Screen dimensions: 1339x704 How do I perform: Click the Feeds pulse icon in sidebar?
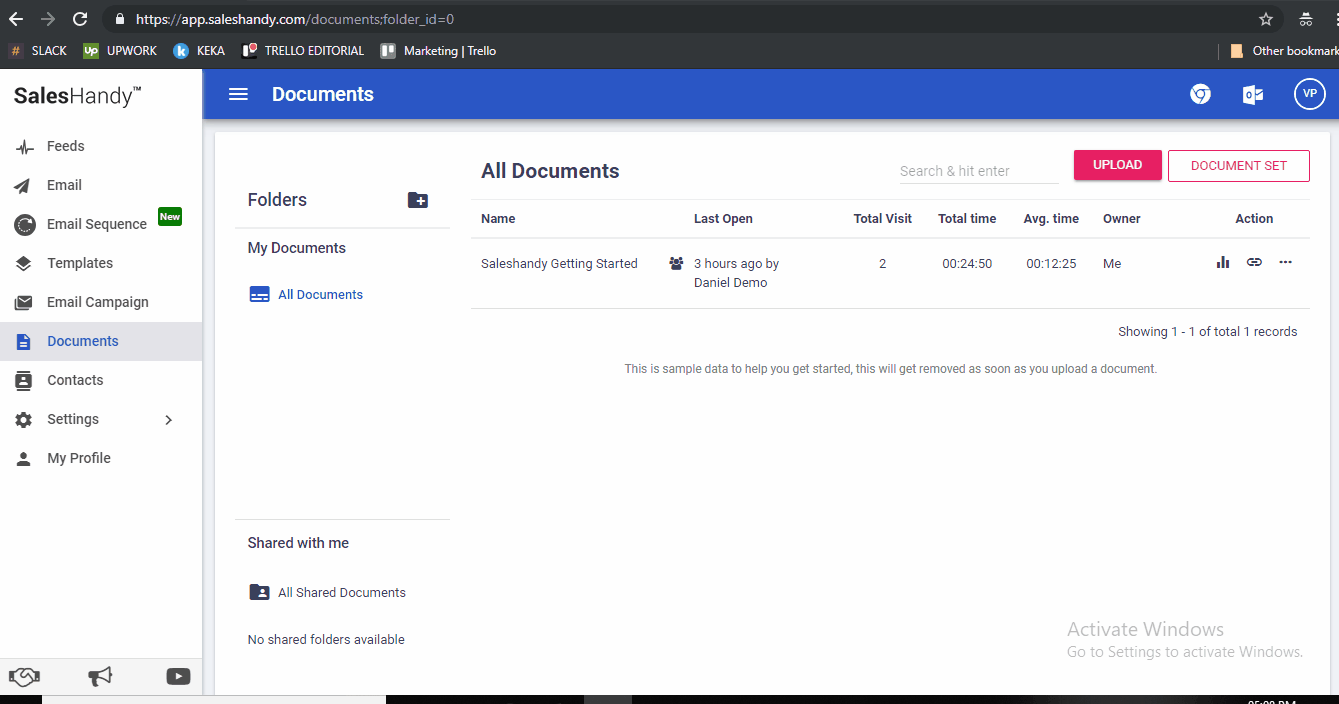(25, 147)
